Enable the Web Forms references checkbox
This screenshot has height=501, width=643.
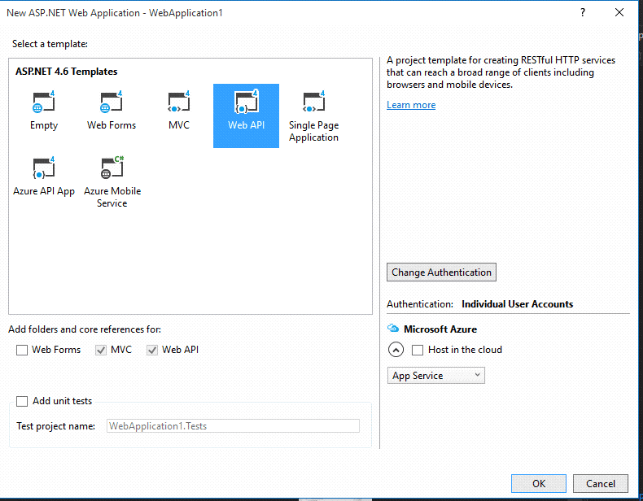tap(22, 350)
